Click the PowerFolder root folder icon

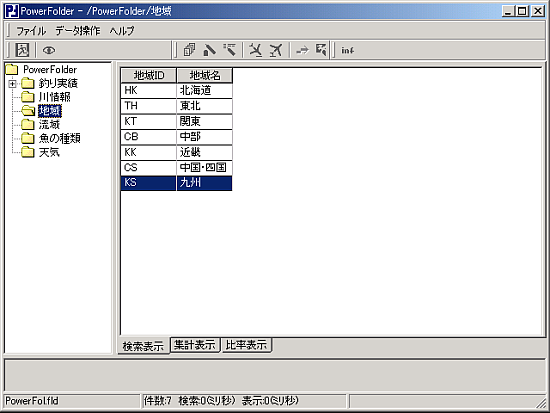click(12, 69)
